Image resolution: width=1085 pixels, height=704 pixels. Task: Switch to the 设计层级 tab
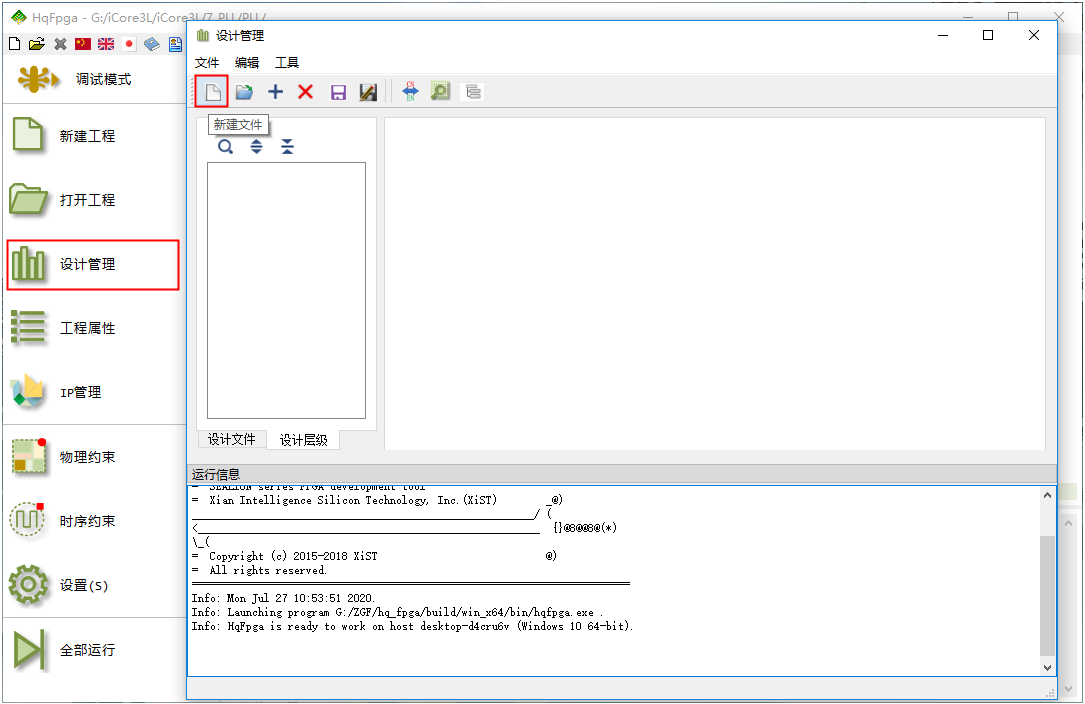303,440
